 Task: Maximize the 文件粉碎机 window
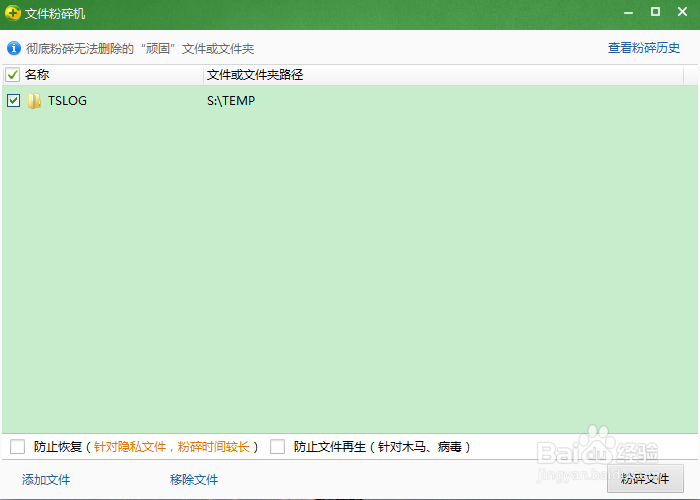point(655,12)
